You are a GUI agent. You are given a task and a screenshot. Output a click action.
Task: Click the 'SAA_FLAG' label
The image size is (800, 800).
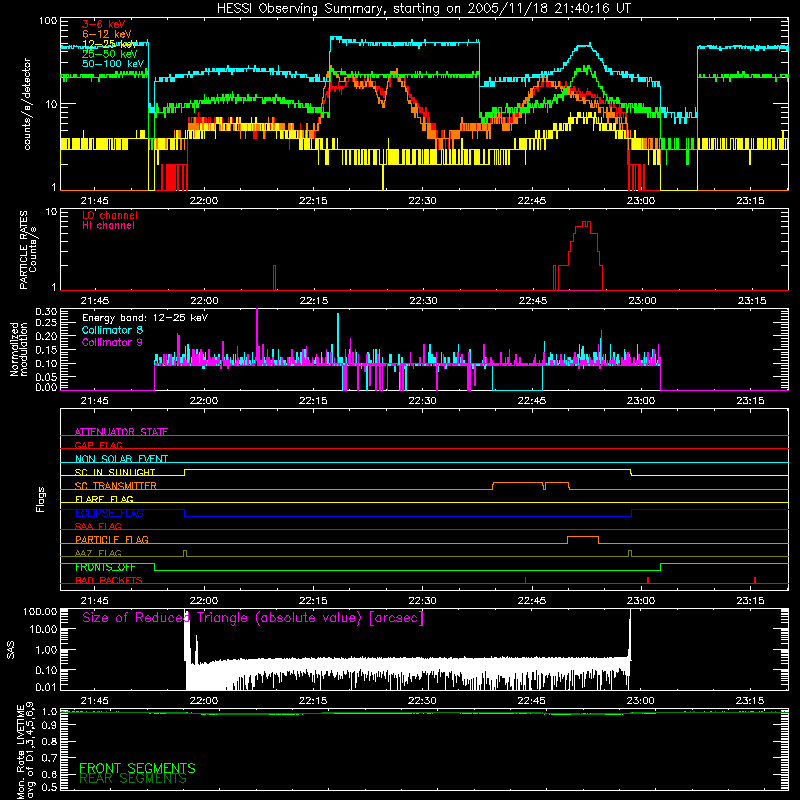[x=98, y=526]
